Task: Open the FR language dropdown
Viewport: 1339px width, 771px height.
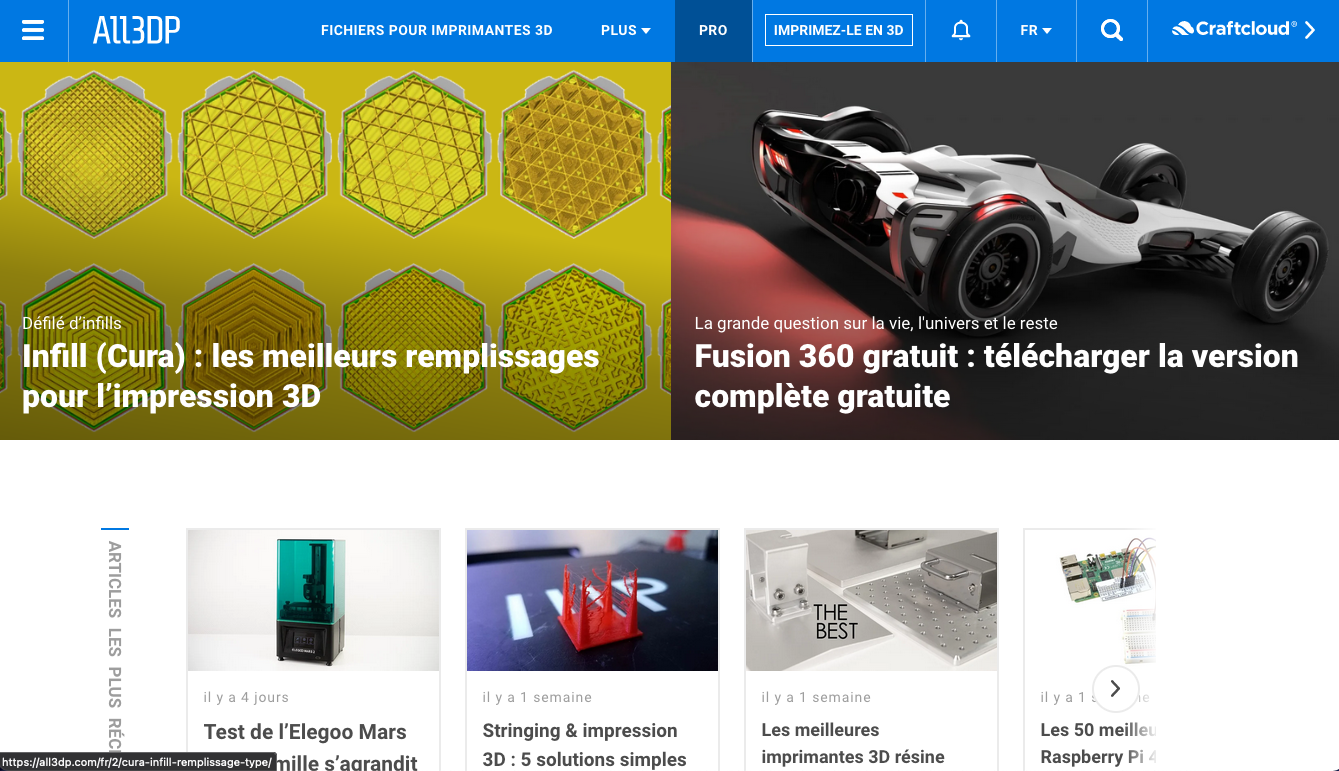Action: click(1036, 30)
